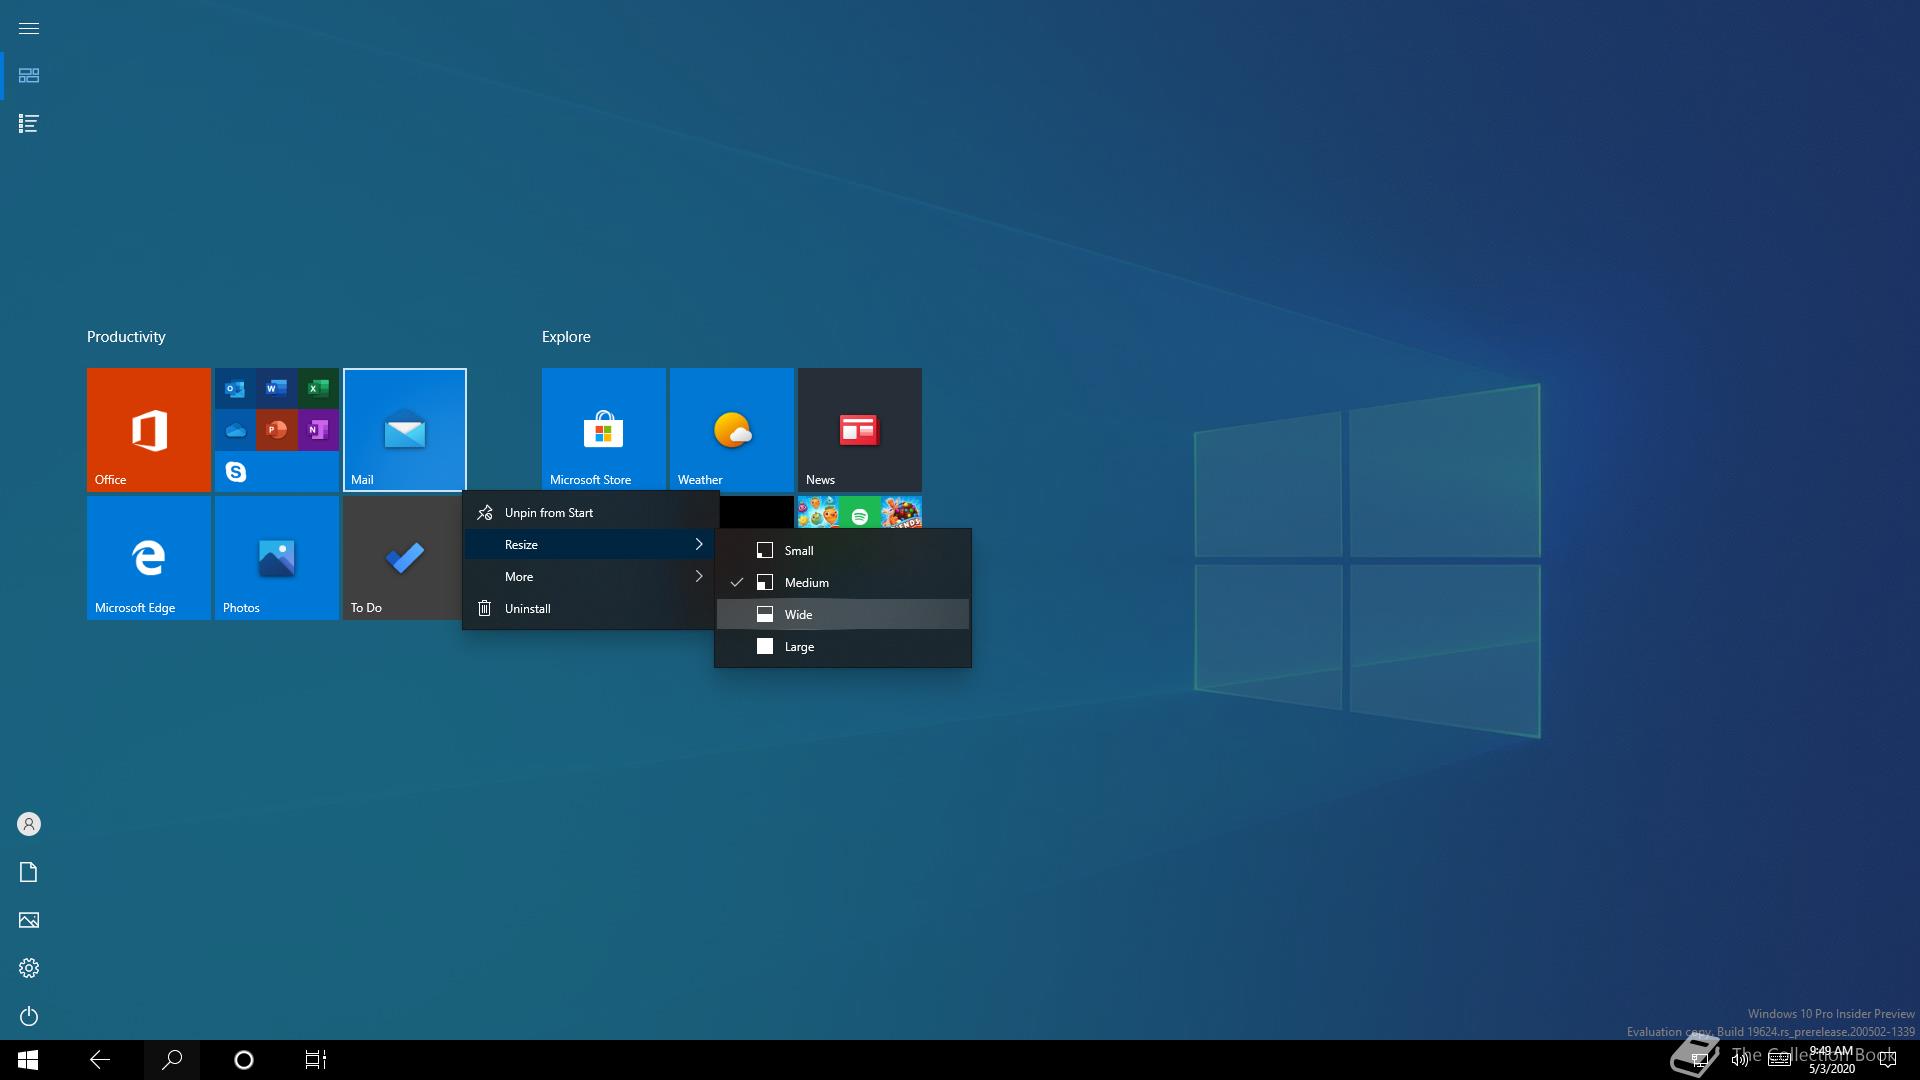The height and width of the screenshot is (1080, 1920).
Task: Open Word from the Office folder tile
Action: [x=277, y=388]
